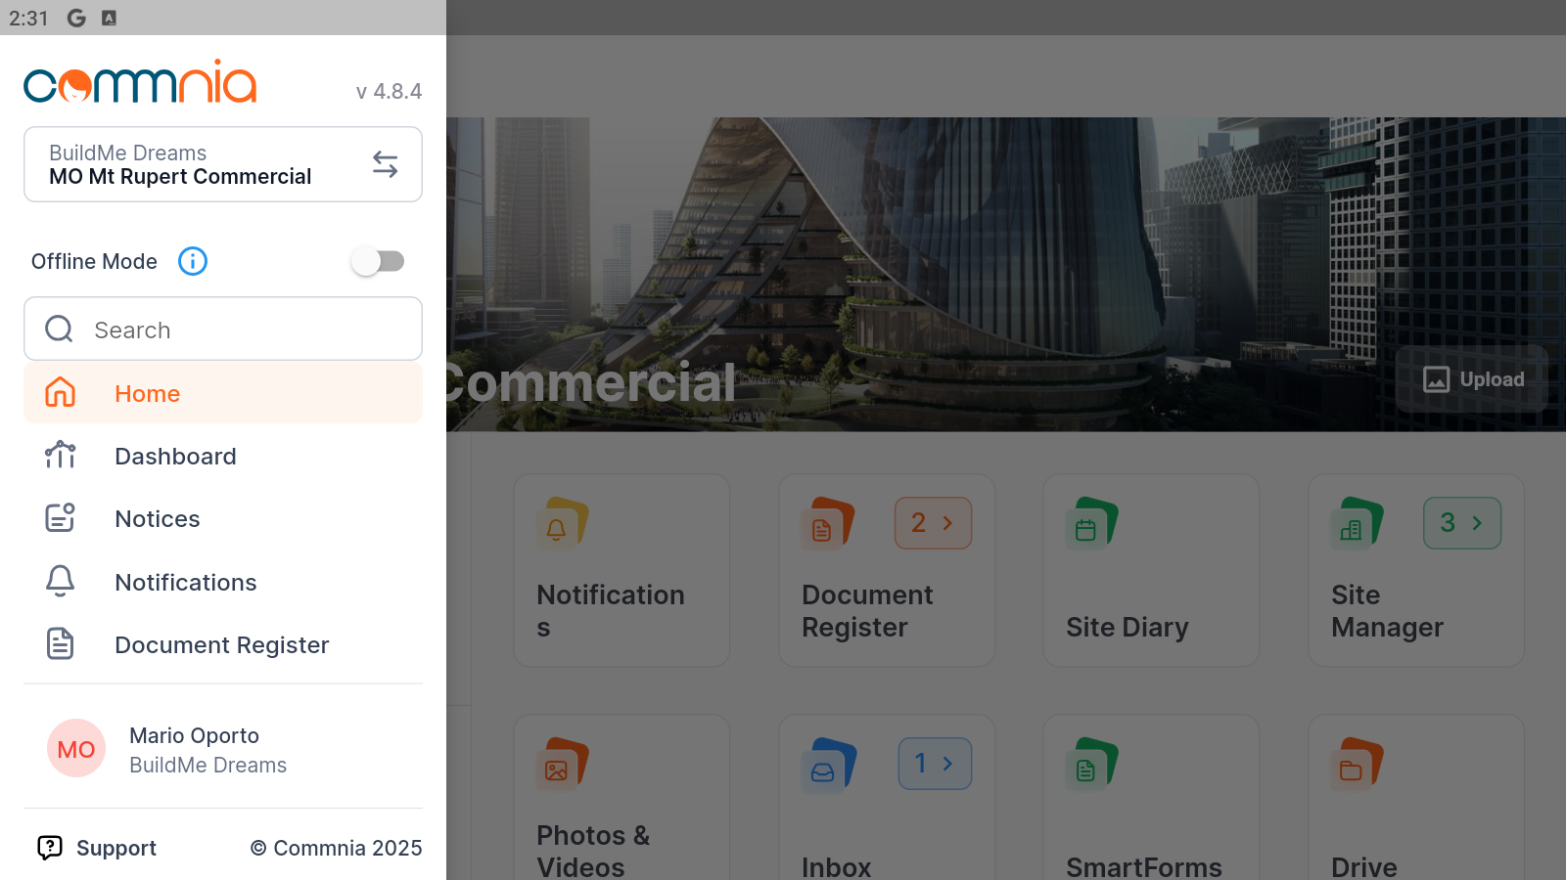Expand Document Register count badge 2

click(x=932, y=523)
